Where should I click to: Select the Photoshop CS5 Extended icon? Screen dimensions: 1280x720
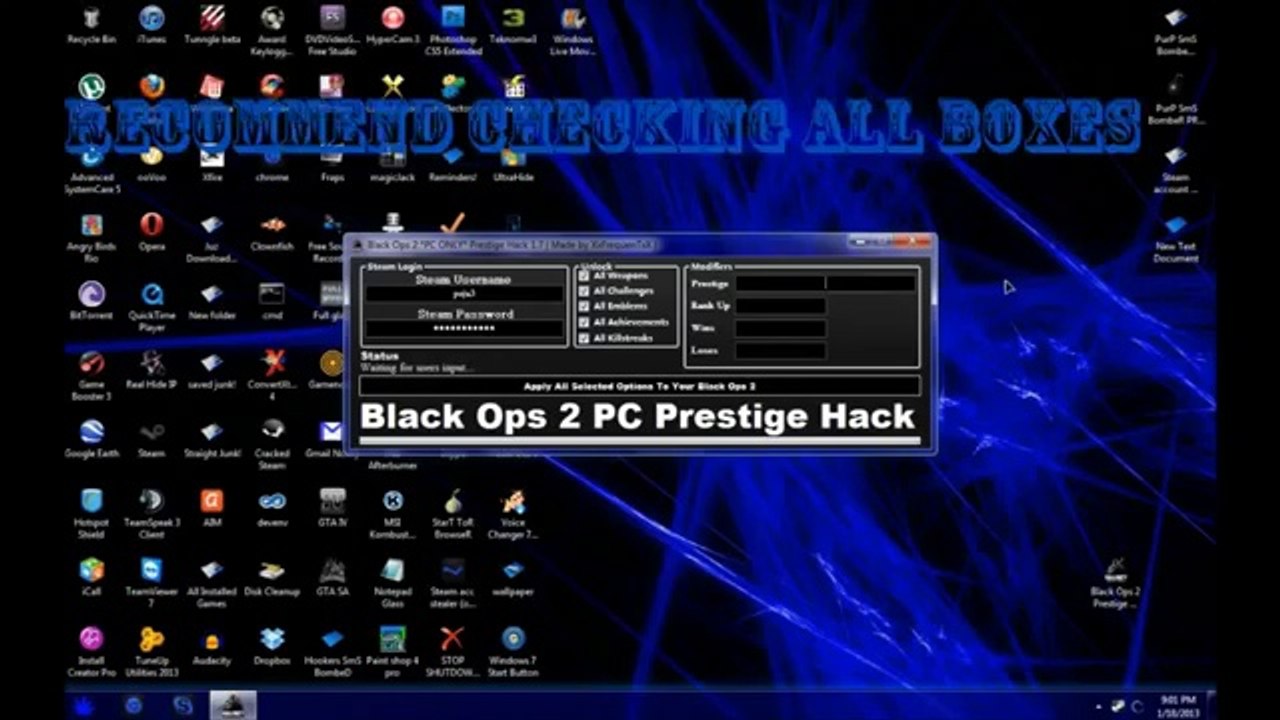pyautogui.click(x=453, y=30)
